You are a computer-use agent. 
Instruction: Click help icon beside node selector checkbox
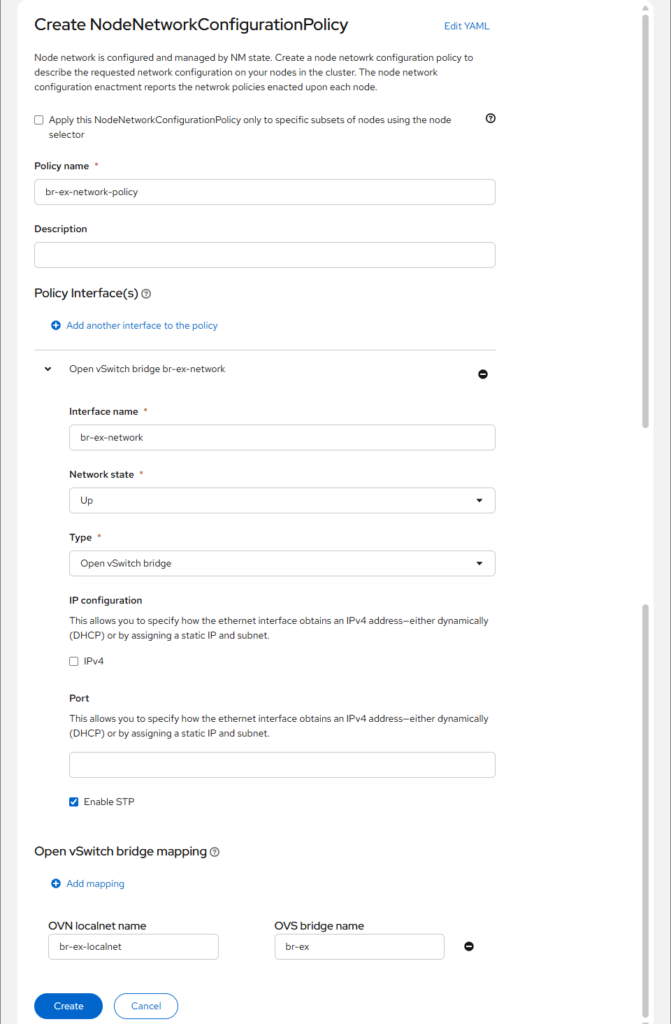coord(490,118)
